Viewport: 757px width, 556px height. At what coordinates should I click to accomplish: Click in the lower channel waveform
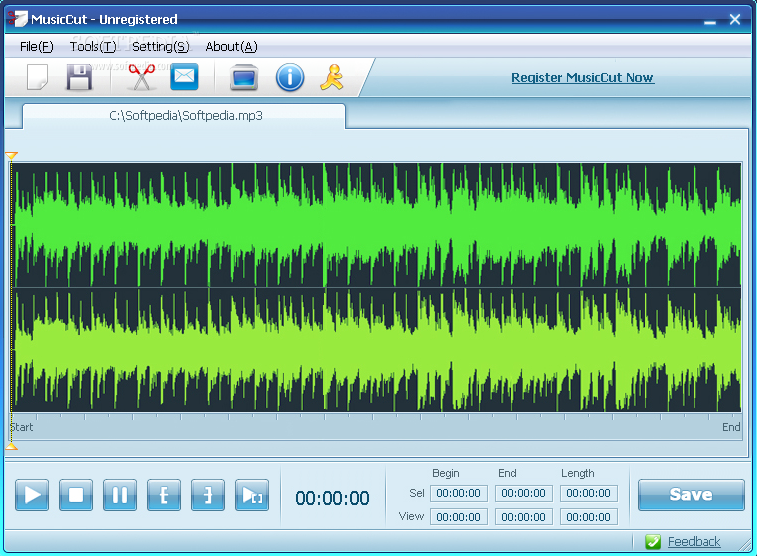point(376,350)
